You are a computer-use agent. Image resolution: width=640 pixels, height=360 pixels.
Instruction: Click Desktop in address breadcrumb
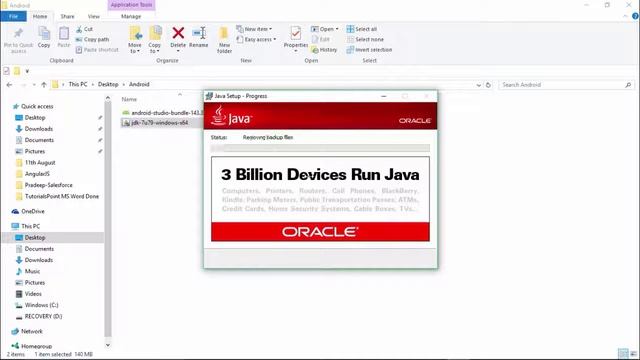point(108,84)
